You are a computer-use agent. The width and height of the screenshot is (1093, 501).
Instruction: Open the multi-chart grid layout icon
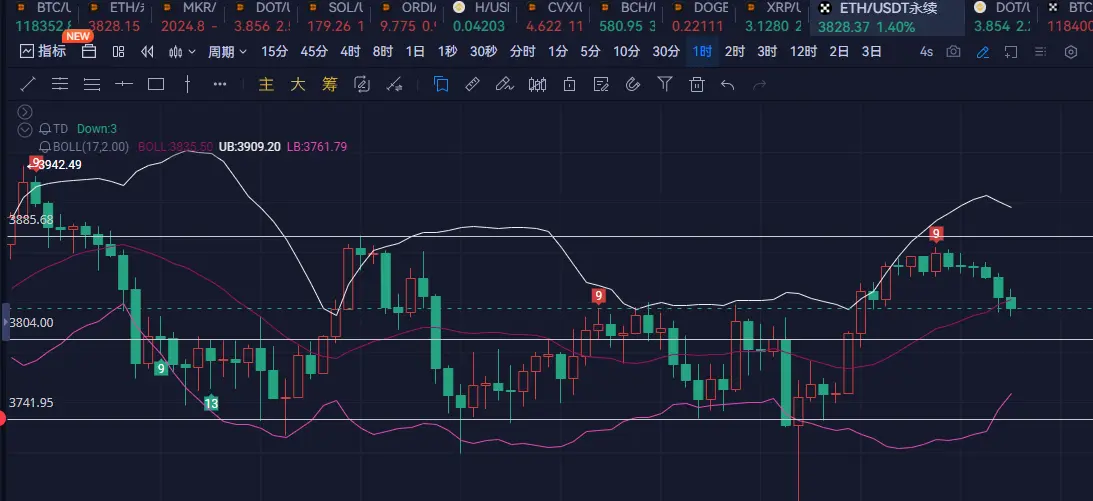(119, 52)
